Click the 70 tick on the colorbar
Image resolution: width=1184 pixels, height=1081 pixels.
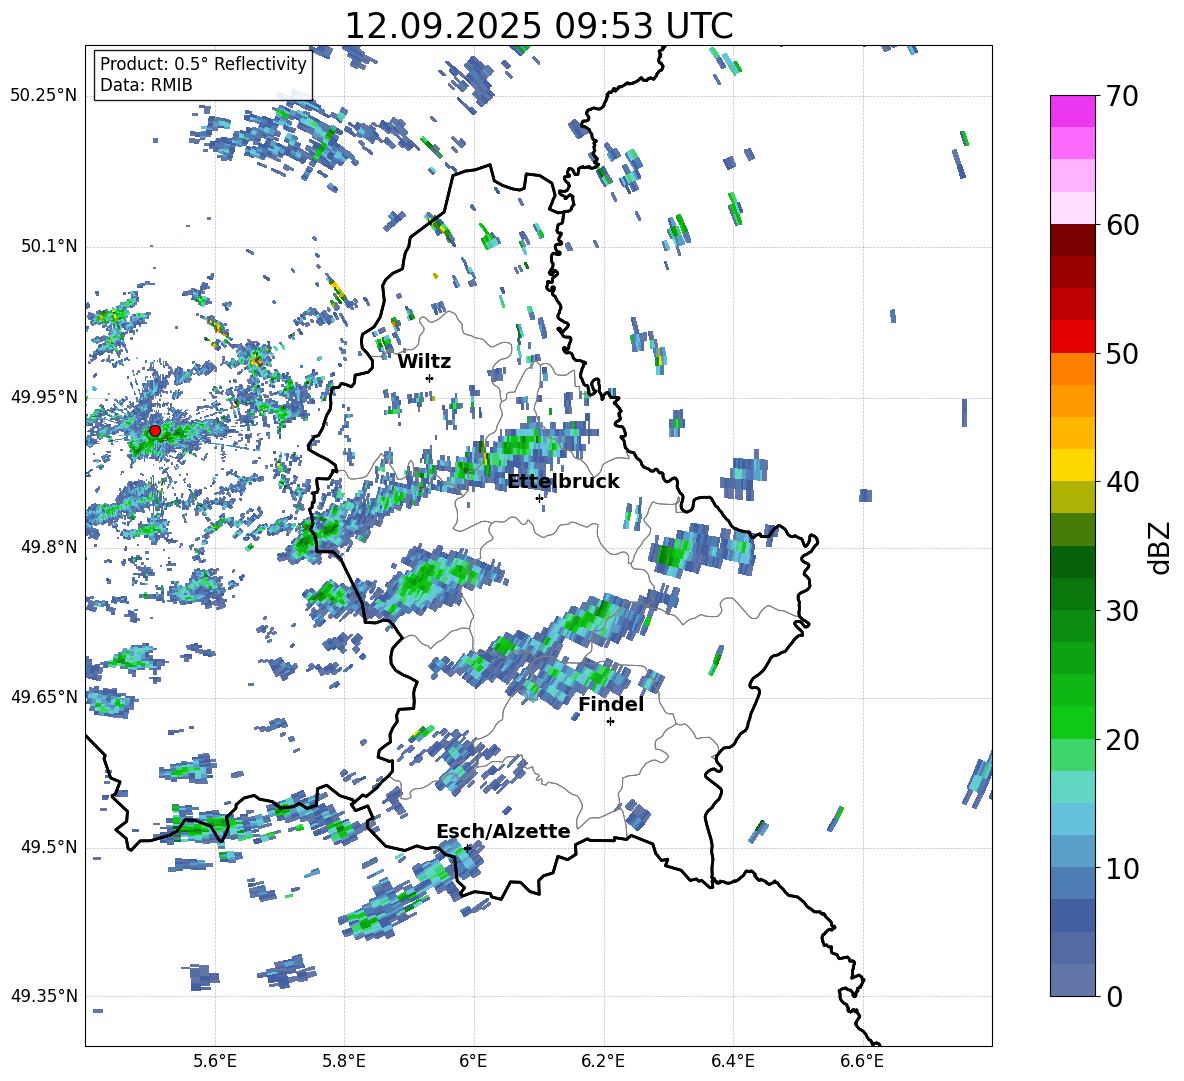pos(1121,97)
